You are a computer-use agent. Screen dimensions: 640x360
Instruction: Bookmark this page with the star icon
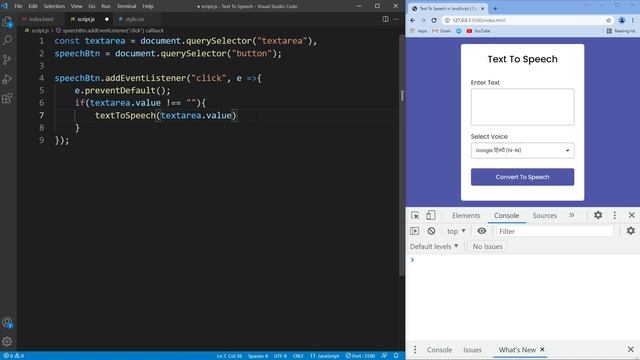click(x=609, y=20)
